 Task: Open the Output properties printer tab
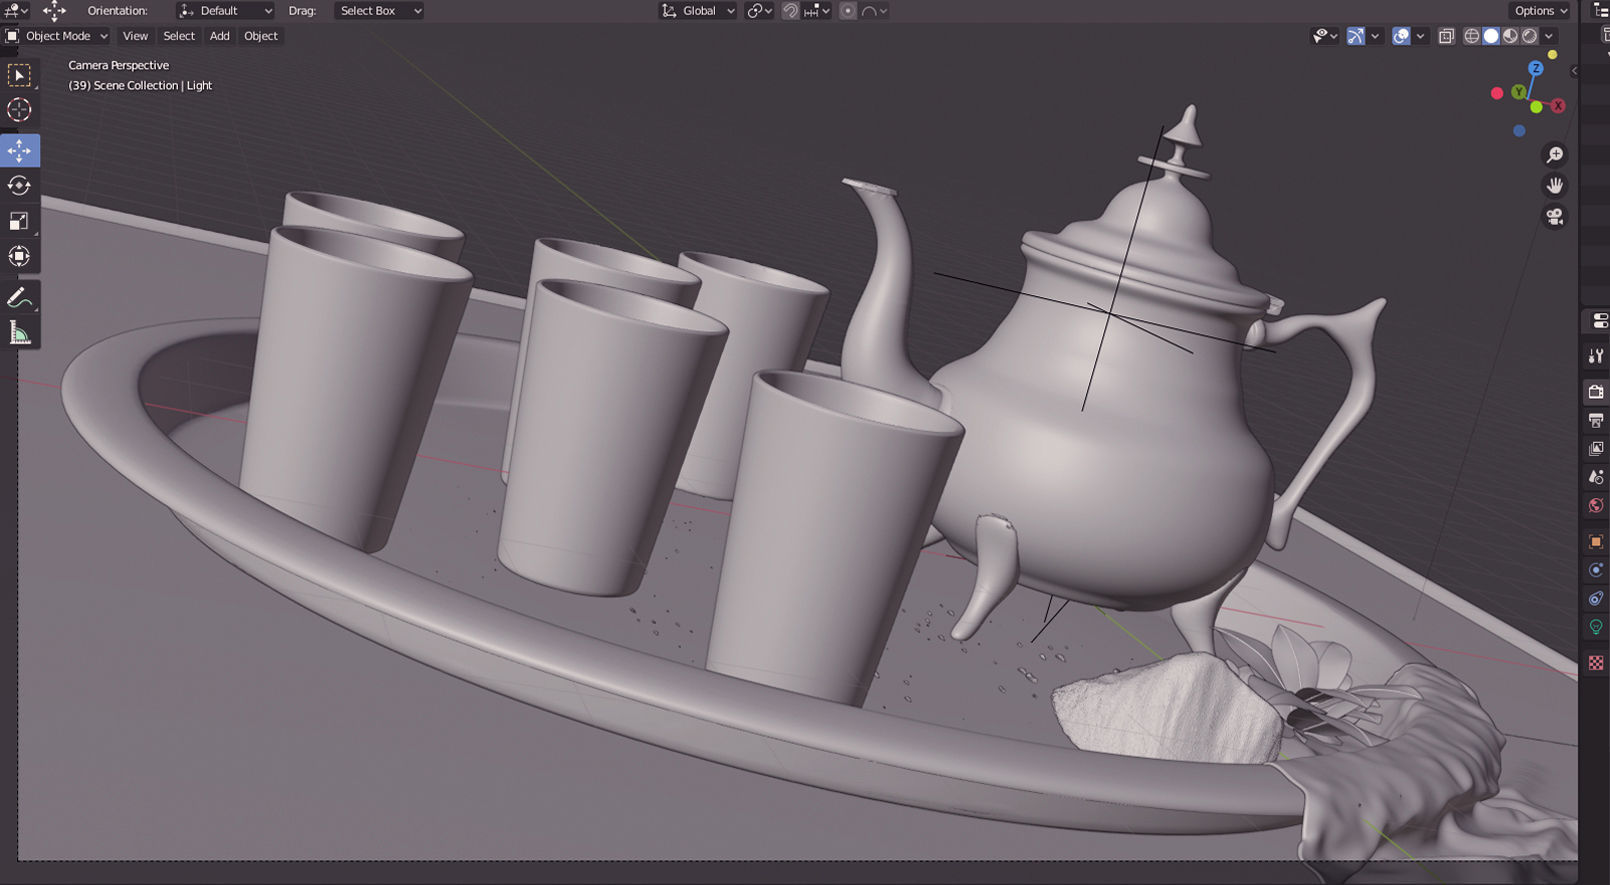[x=1596, y=420]
